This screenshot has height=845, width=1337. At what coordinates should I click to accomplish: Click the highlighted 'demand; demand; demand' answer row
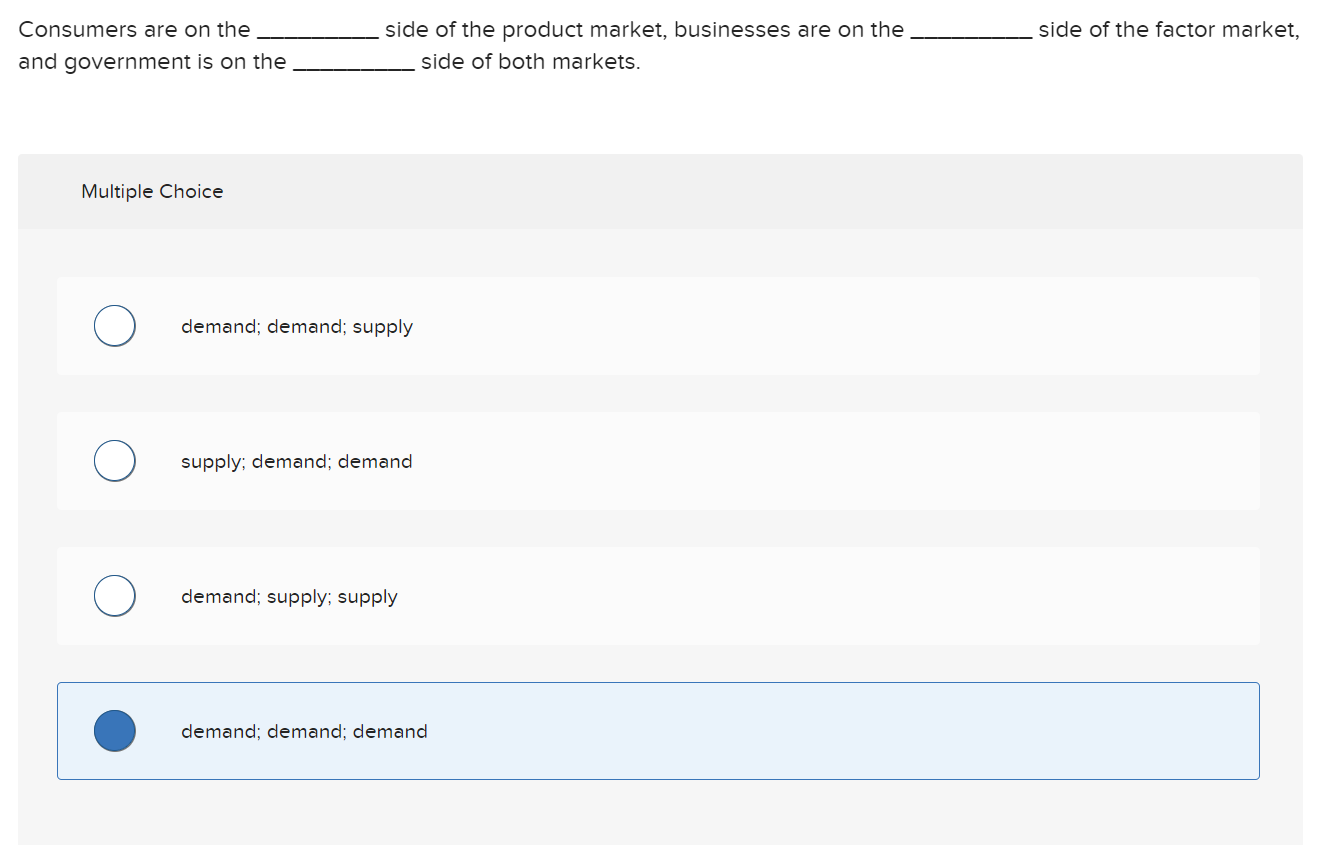click(x=659, y=730)
